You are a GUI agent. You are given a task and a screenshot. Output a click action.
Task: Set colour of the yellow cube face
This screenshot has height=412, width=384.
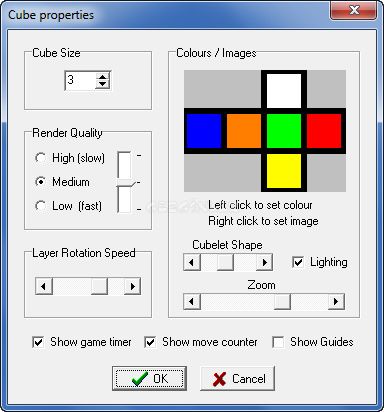[284, 171]
